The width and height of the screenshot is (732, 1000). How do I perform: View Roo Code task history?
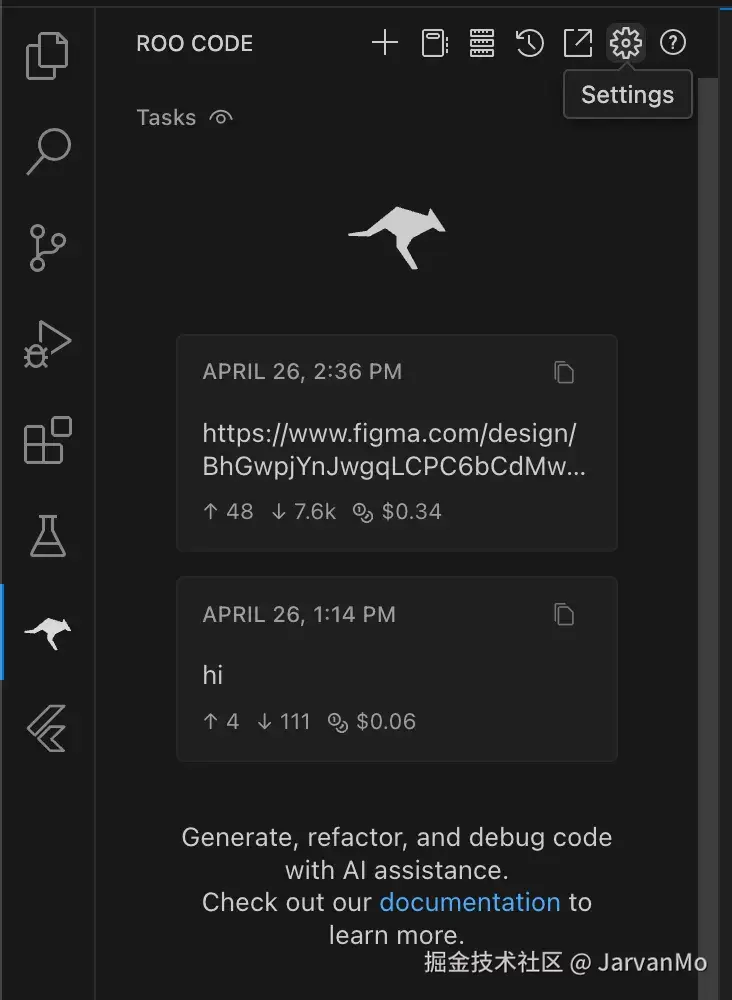coord(529,43)
